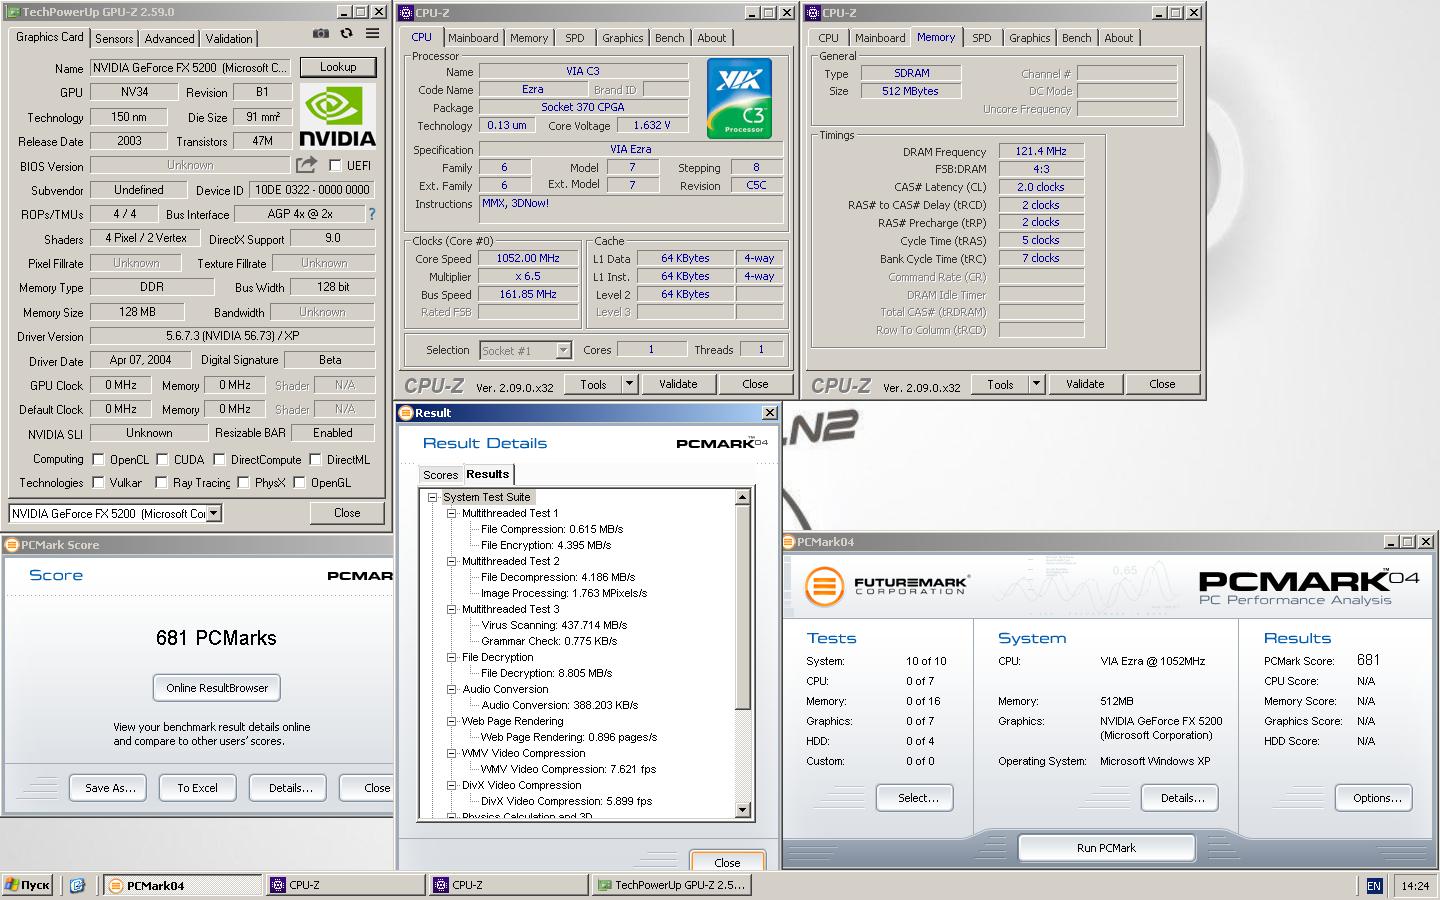Image resolution: width=1440 pixels, height=900 pixels.
Task: Click the GPU-Z screenshot camera icon
Action: pos(320,34)
